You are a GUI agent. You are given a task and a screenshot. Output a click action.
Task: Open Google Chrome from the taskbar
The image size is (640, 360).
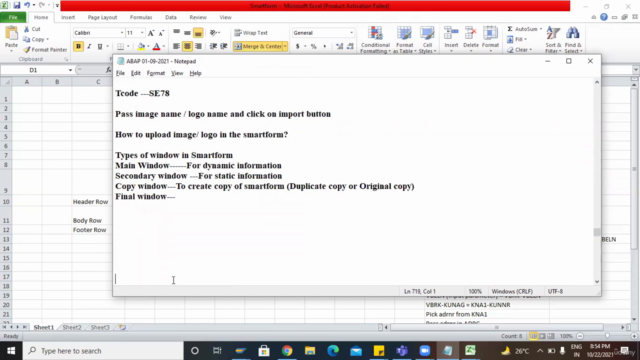[287, 351]
